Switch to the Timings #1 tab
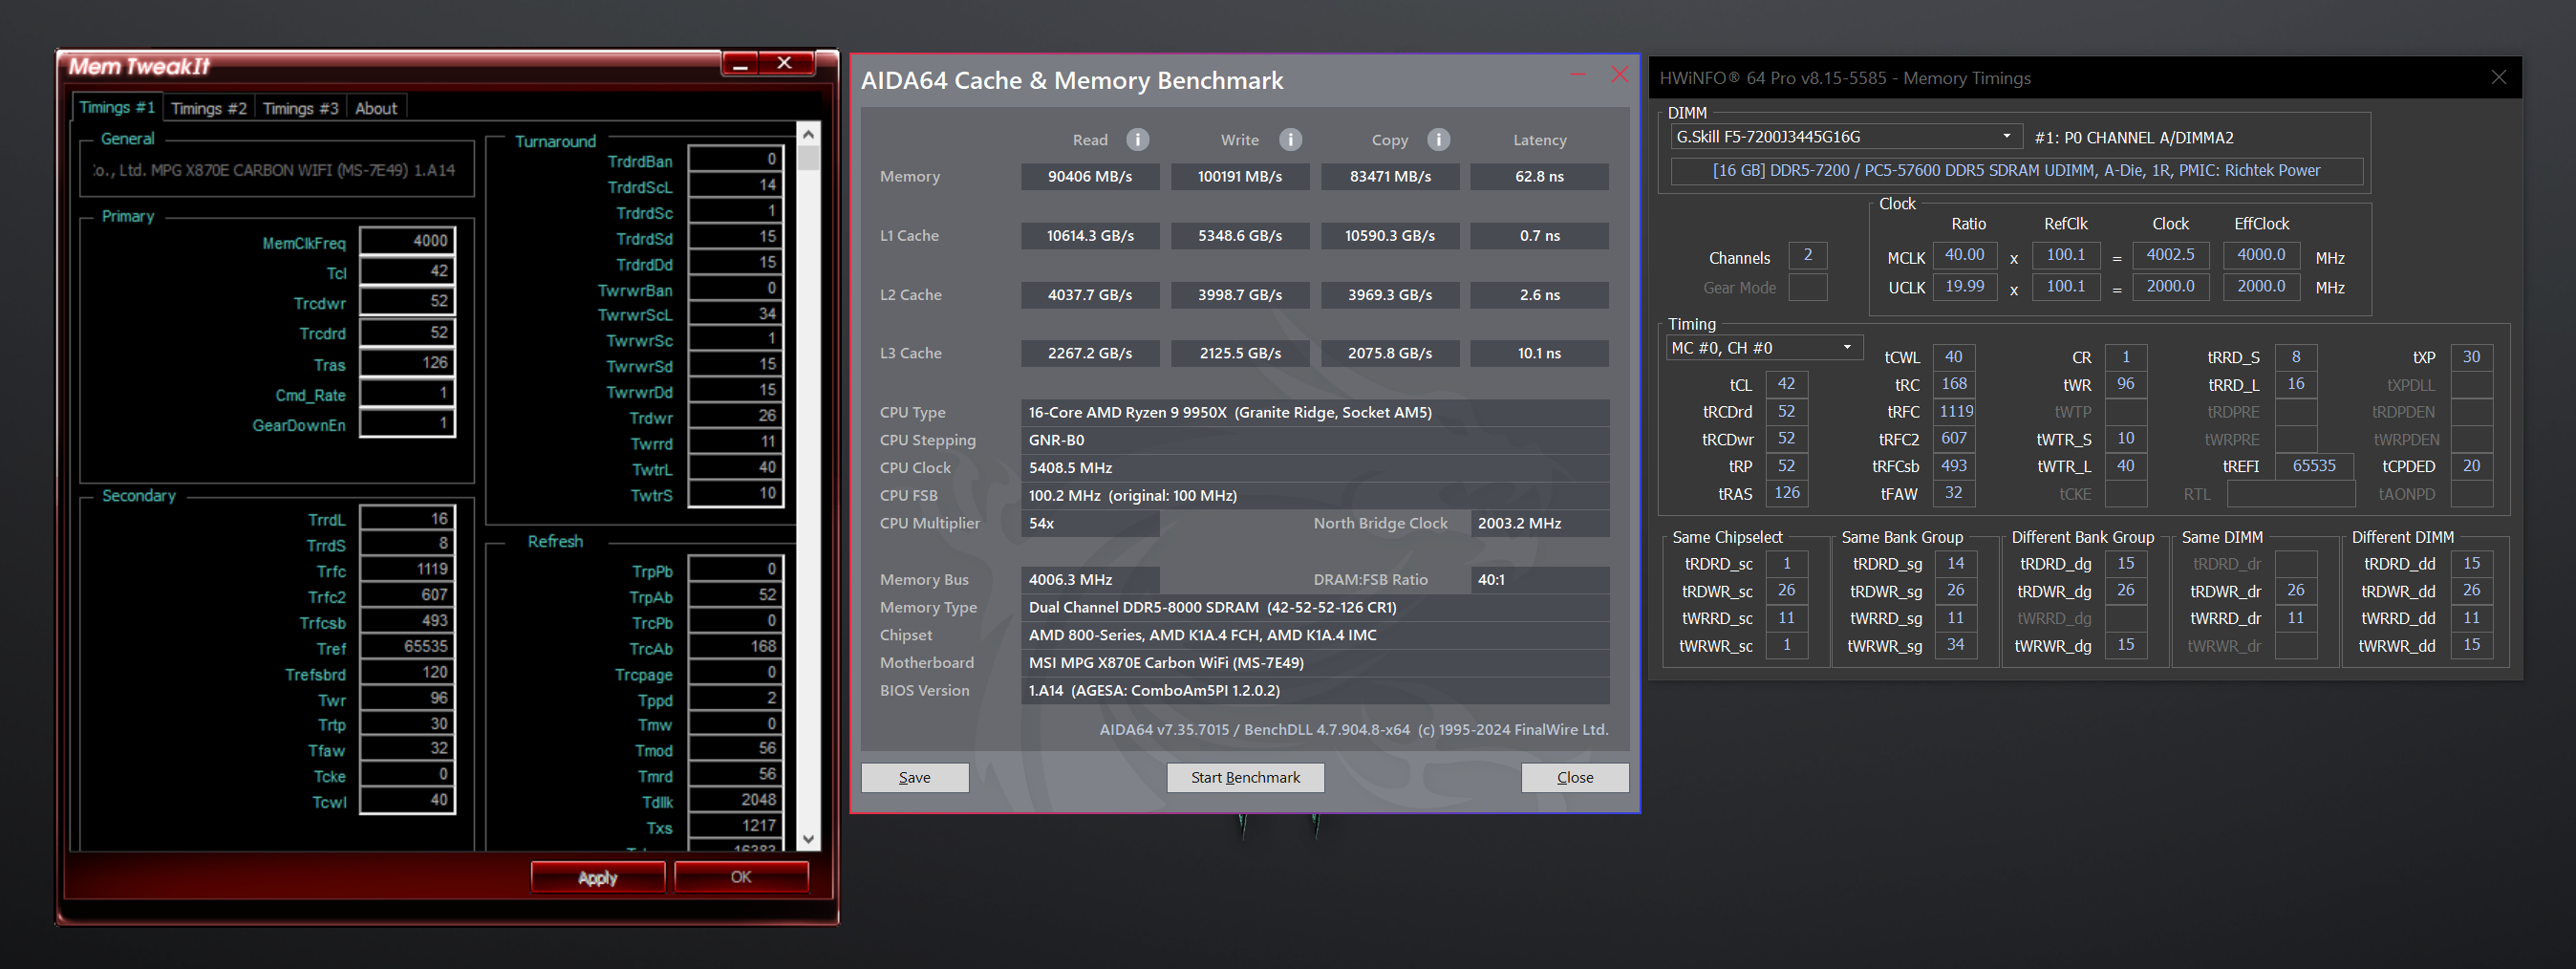This screenshot has width=2576, height=969. point(117,107)
